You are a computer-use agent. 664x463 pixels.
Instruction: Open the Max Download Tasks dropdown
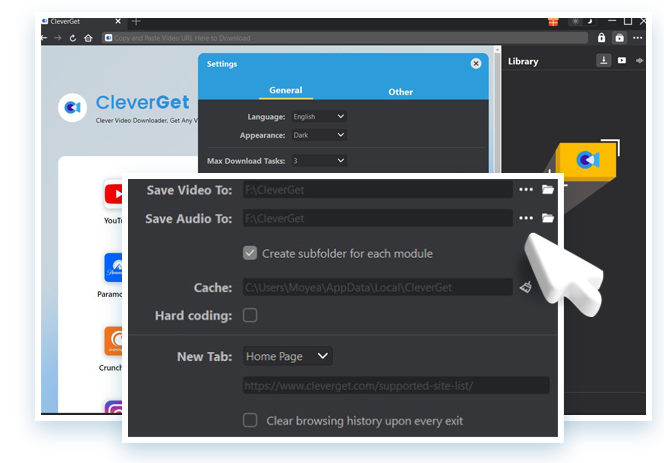tap(319, 161)
